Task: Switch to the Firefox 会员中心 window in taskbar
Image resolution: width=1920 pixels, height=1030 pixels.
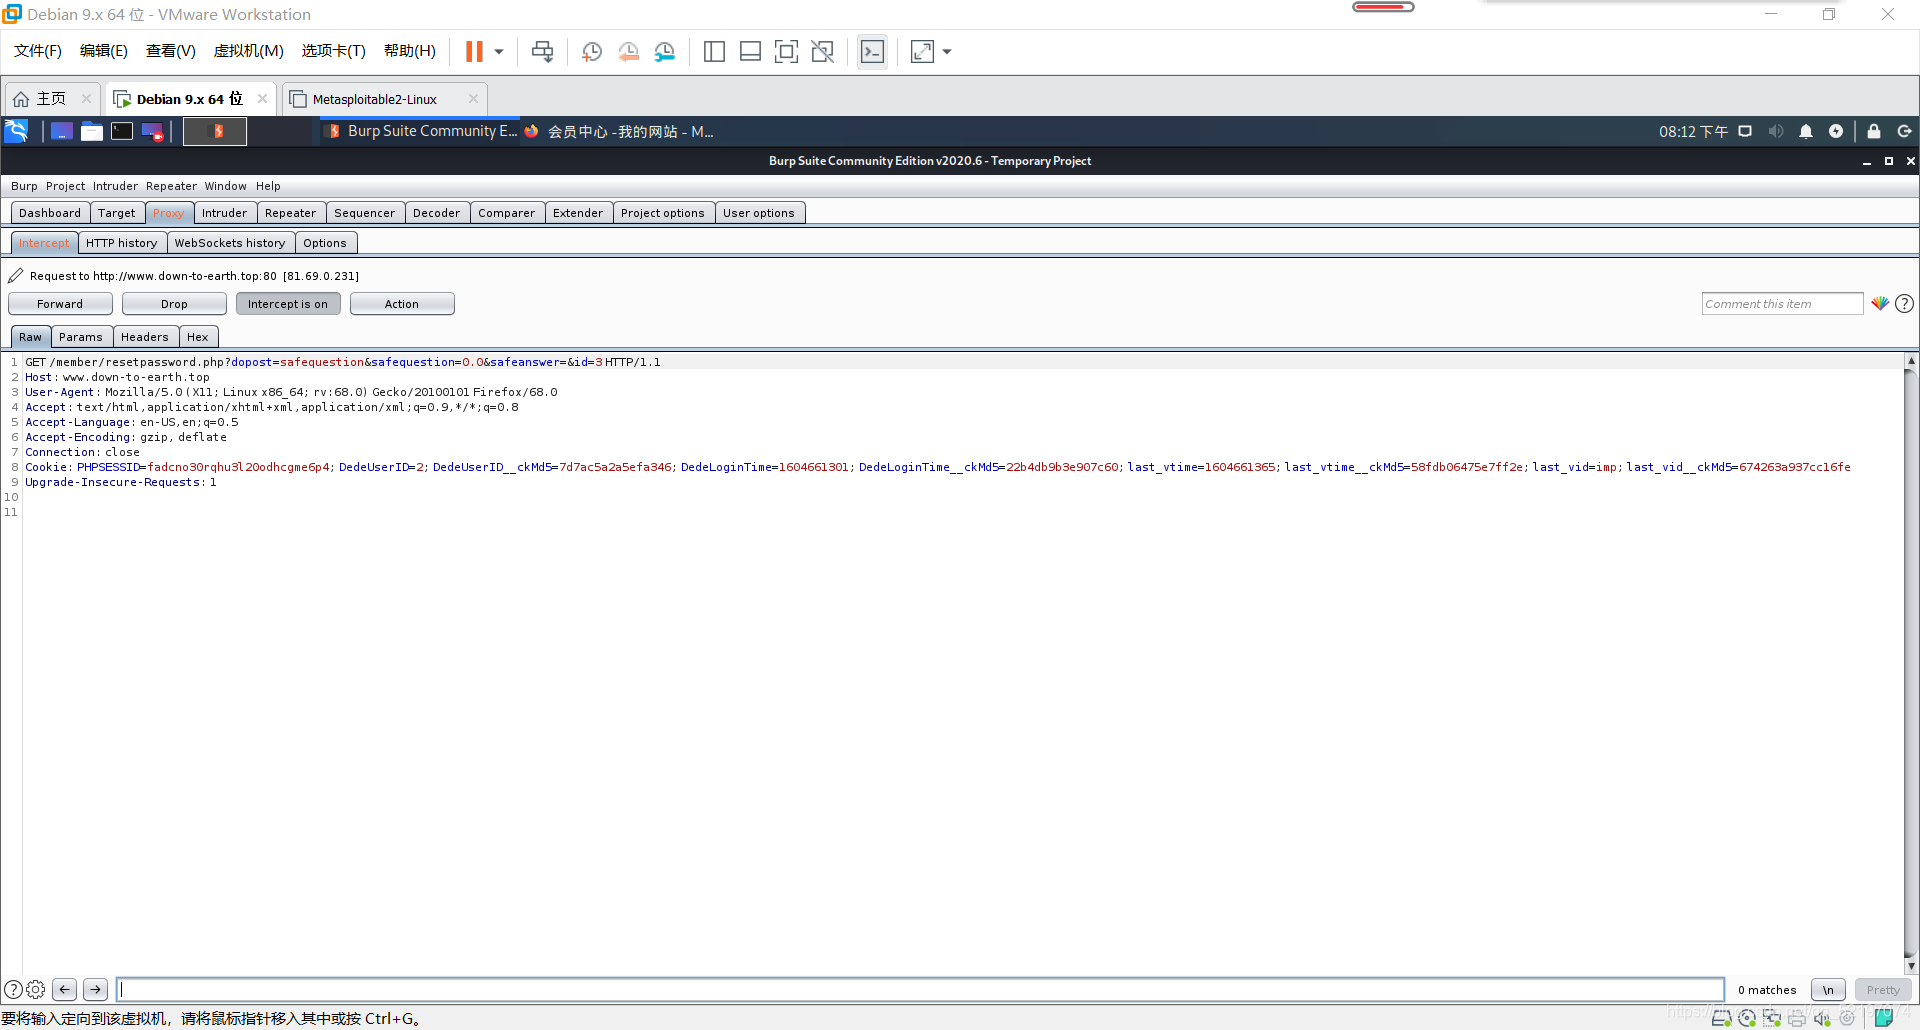Action: [620, 131]
